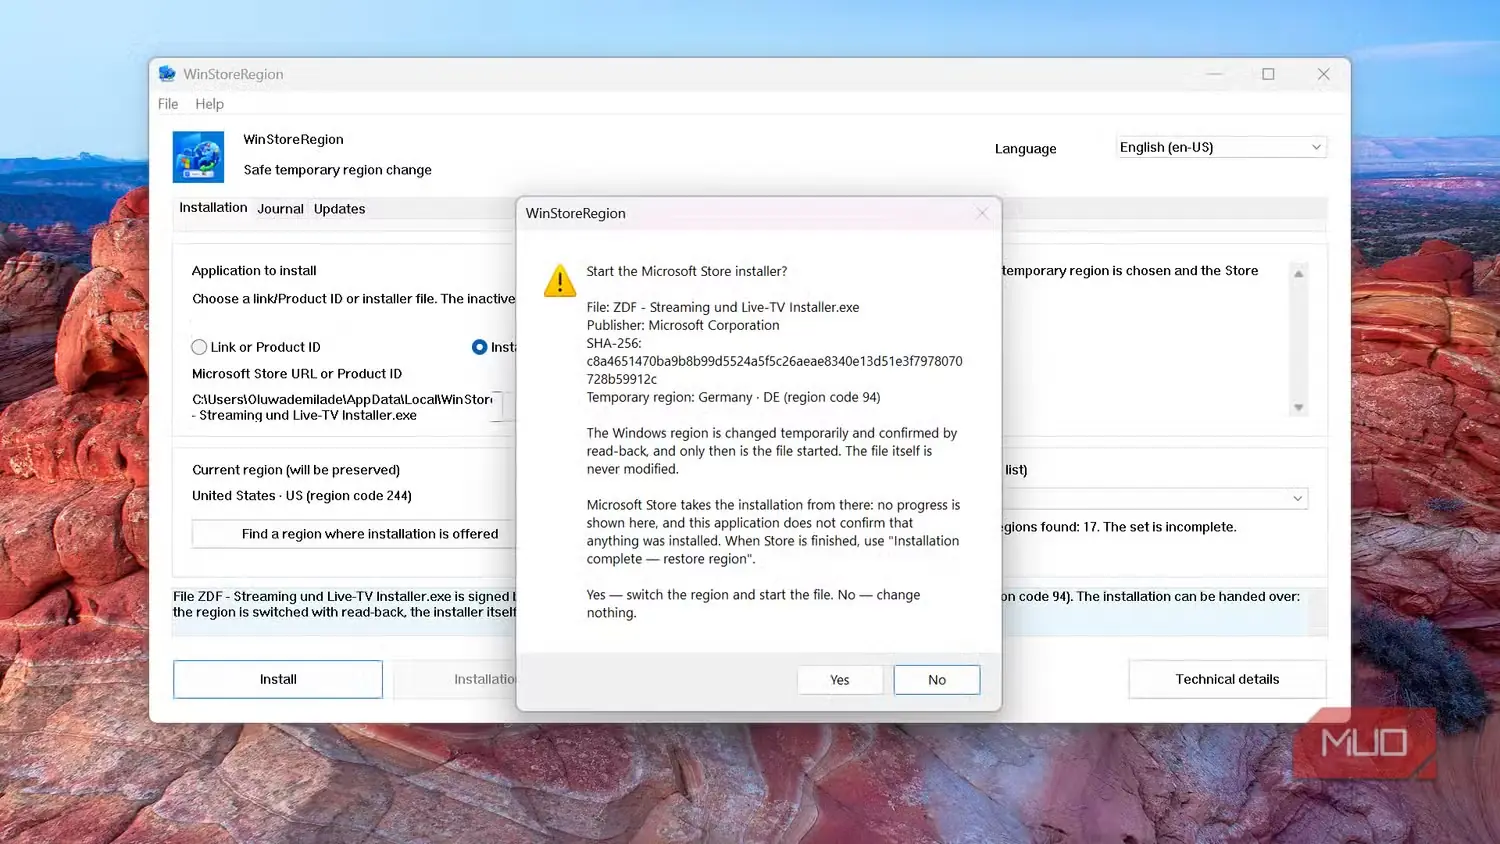1500x844 pixels.
Task: Click the WinStoreRegion globe logo image
Action: point(198,157)
